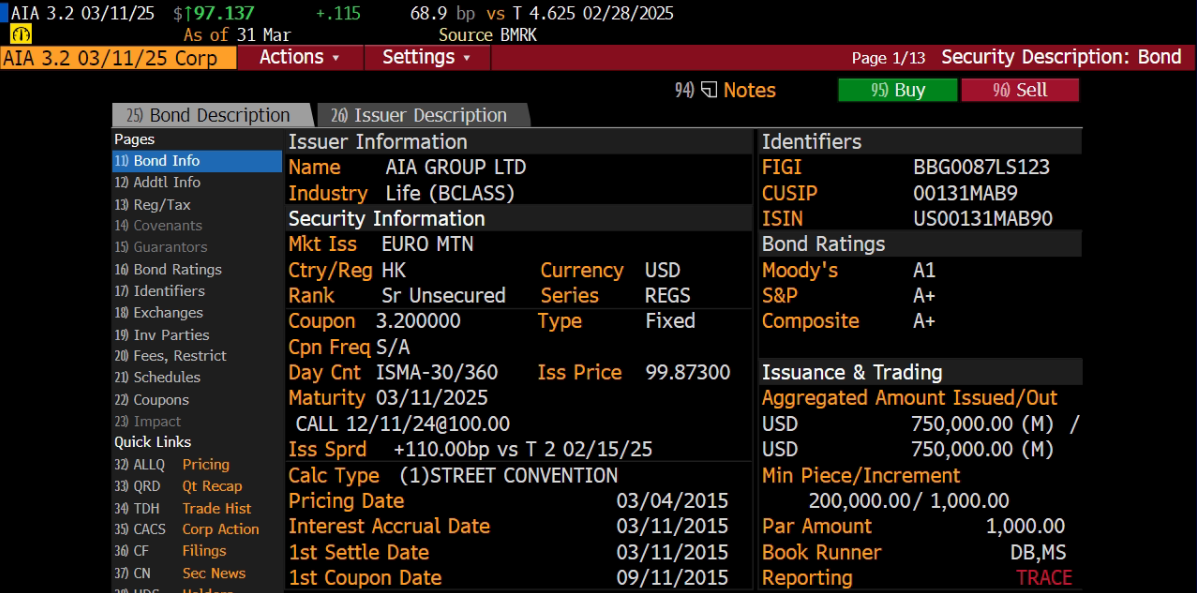This screenshot has height=593, width=1197.
Task: Click the Source BMRK label
Action: coord(488,35)
